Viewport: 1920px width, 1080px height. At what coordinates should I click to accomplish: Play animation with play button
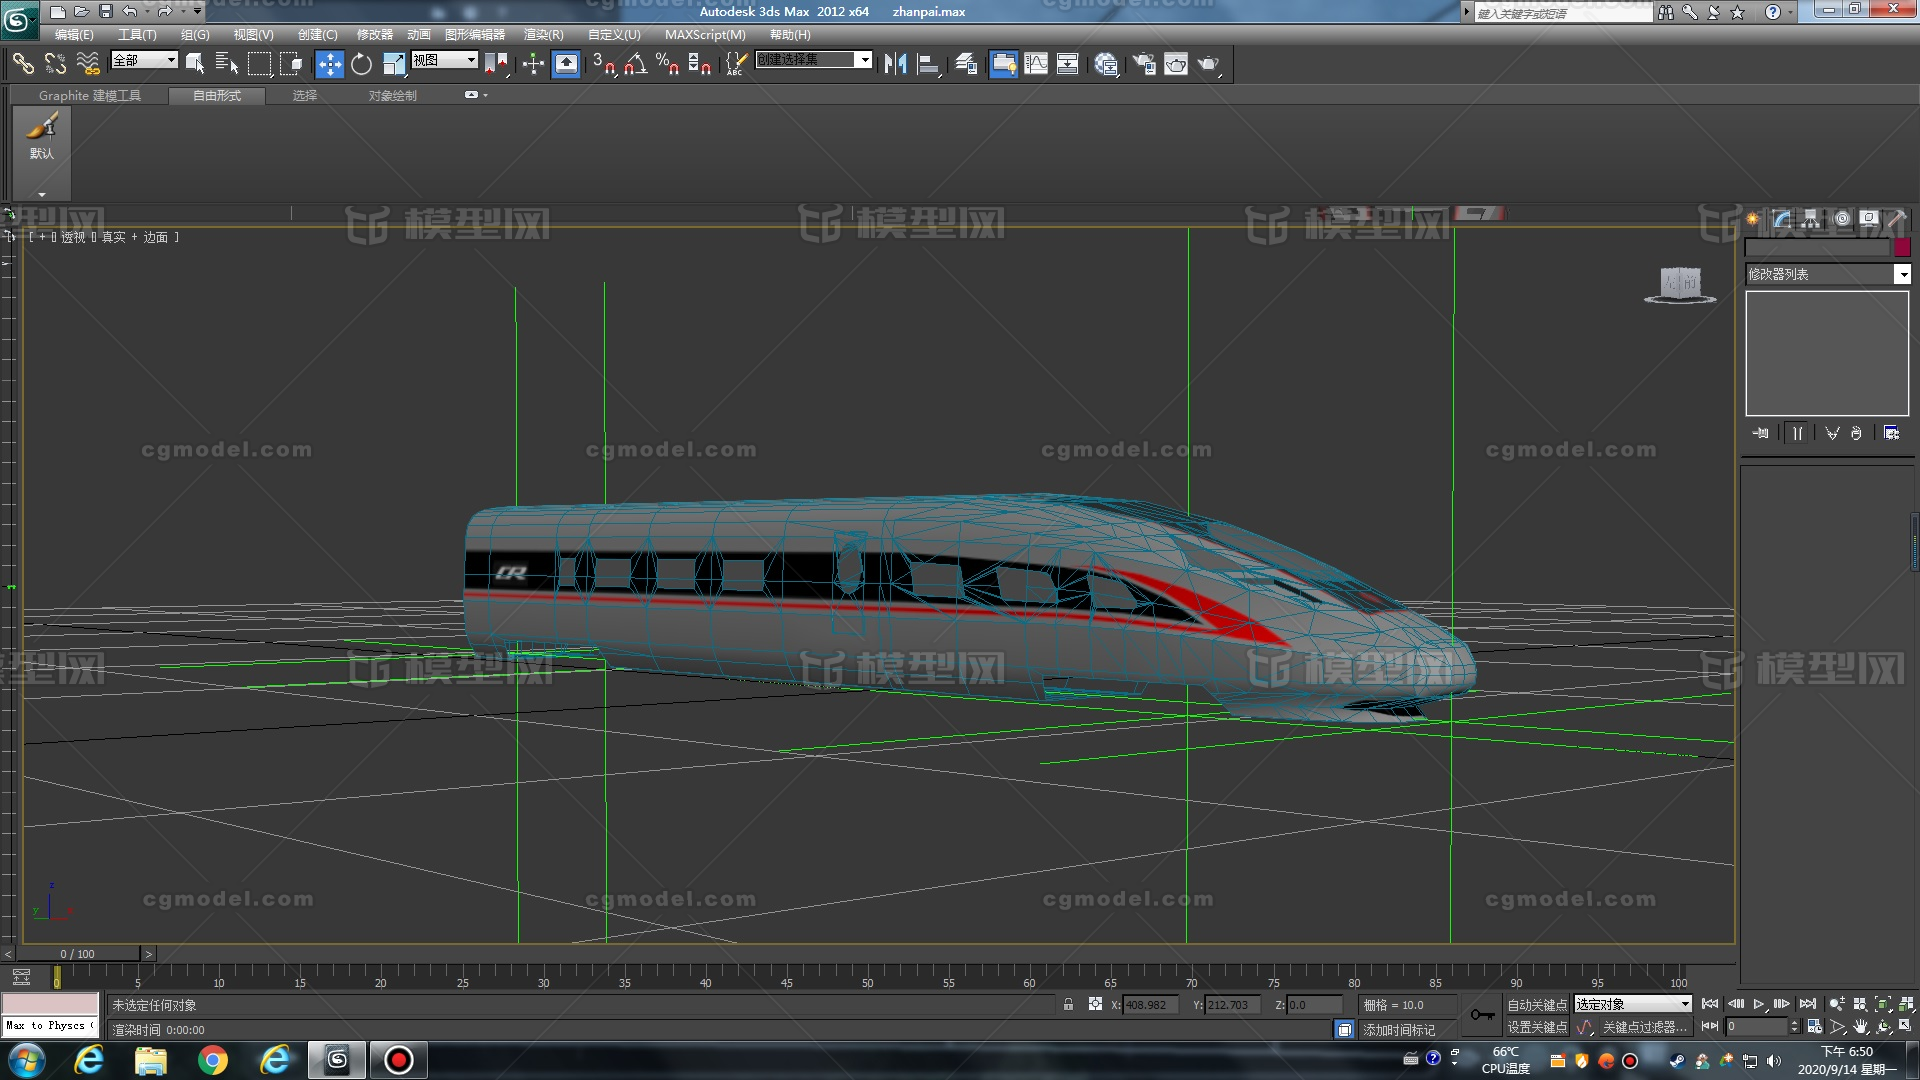pos(1759,1004)
